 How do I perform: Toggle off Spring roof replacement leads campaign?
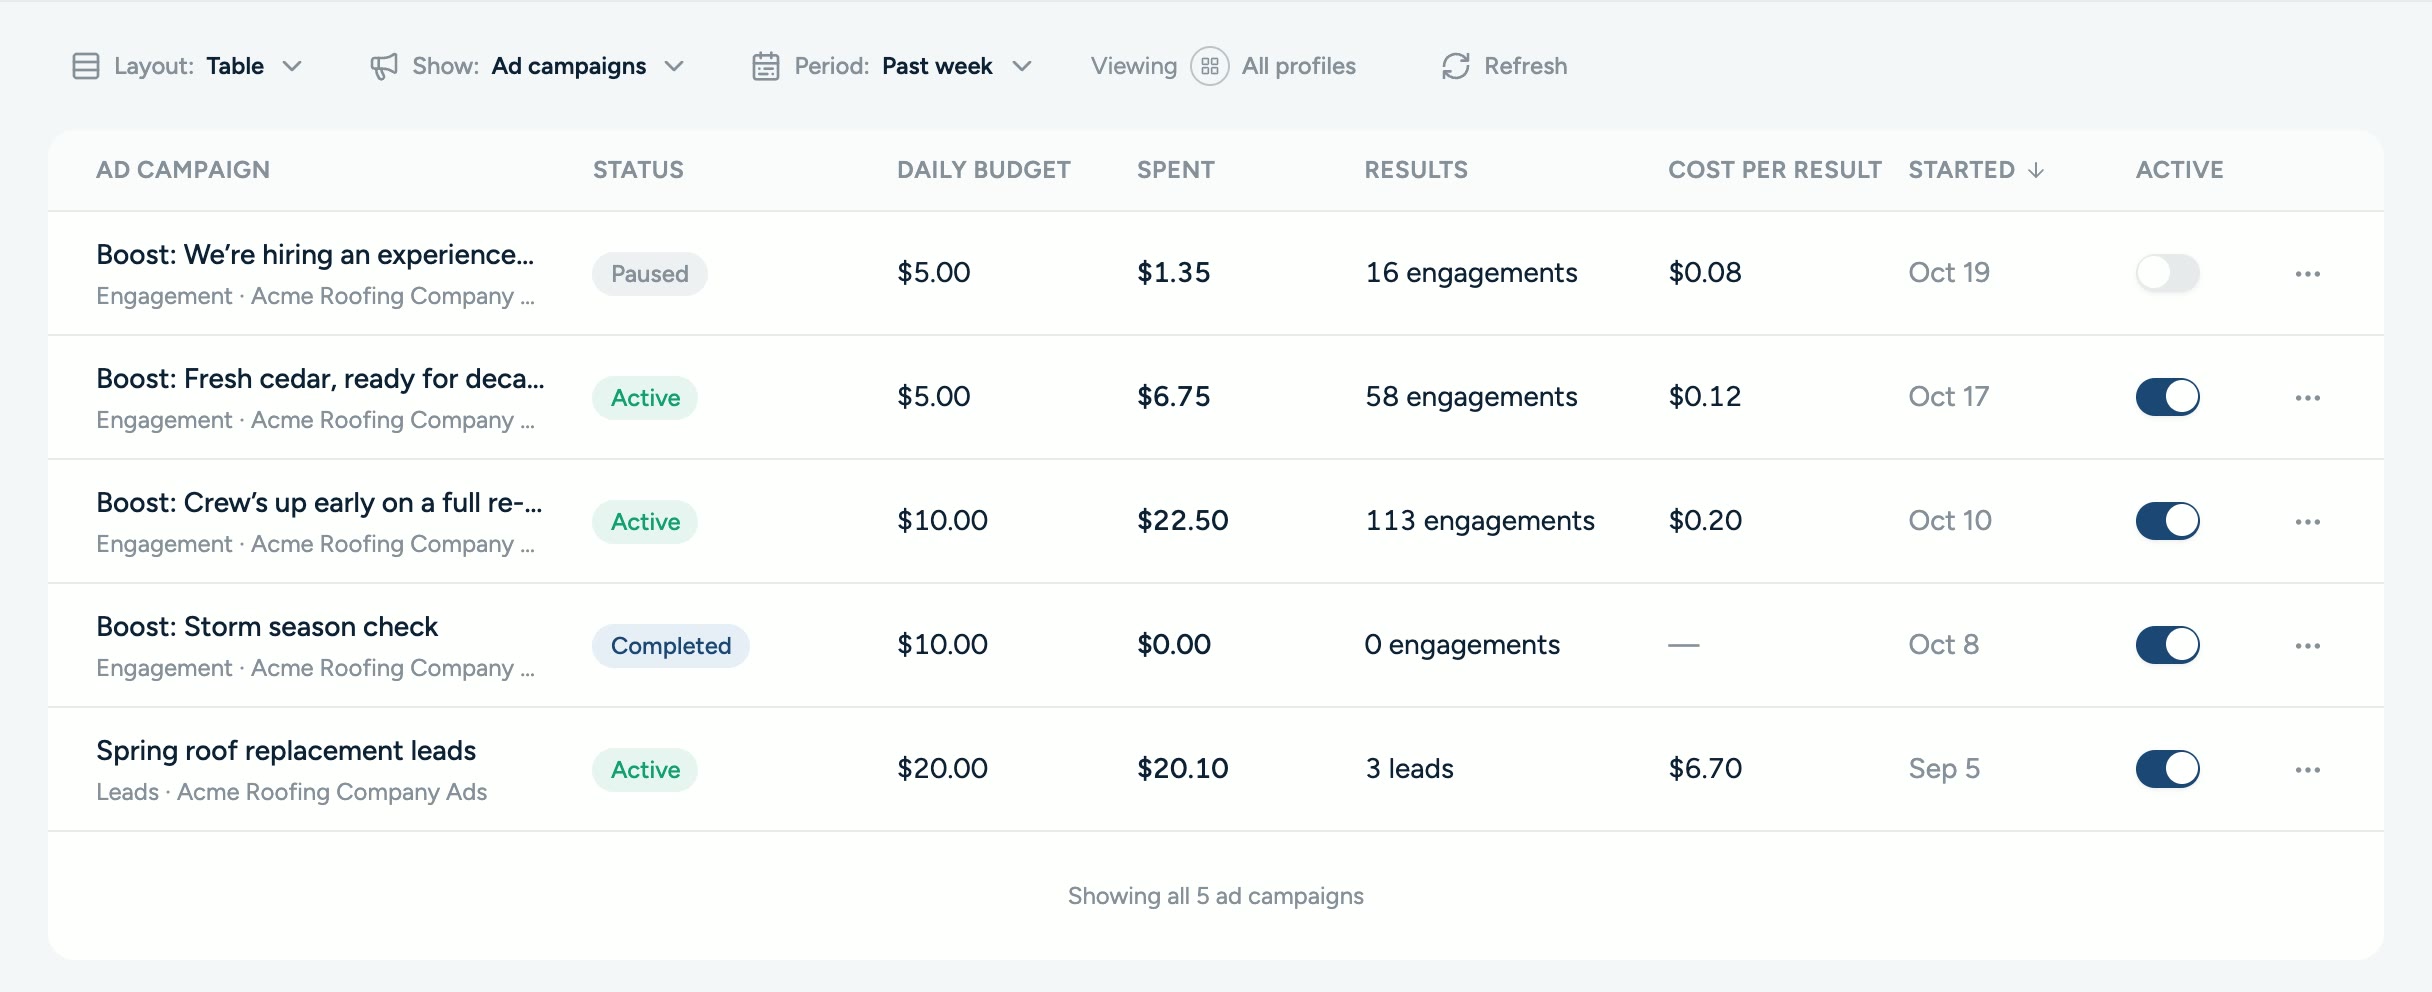click(x=2168, y=769)
